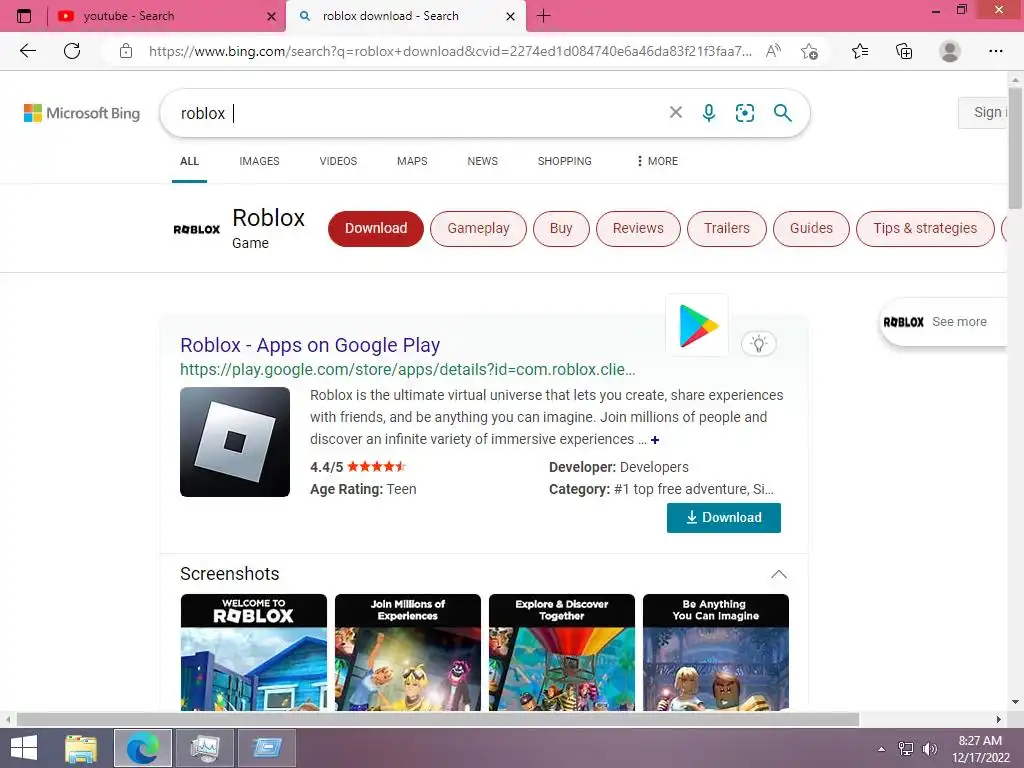Screen dimensions: 1024x768
Task: Open File Explorer from taskbar
Action: pyautogui.click(x=80, y=748)
